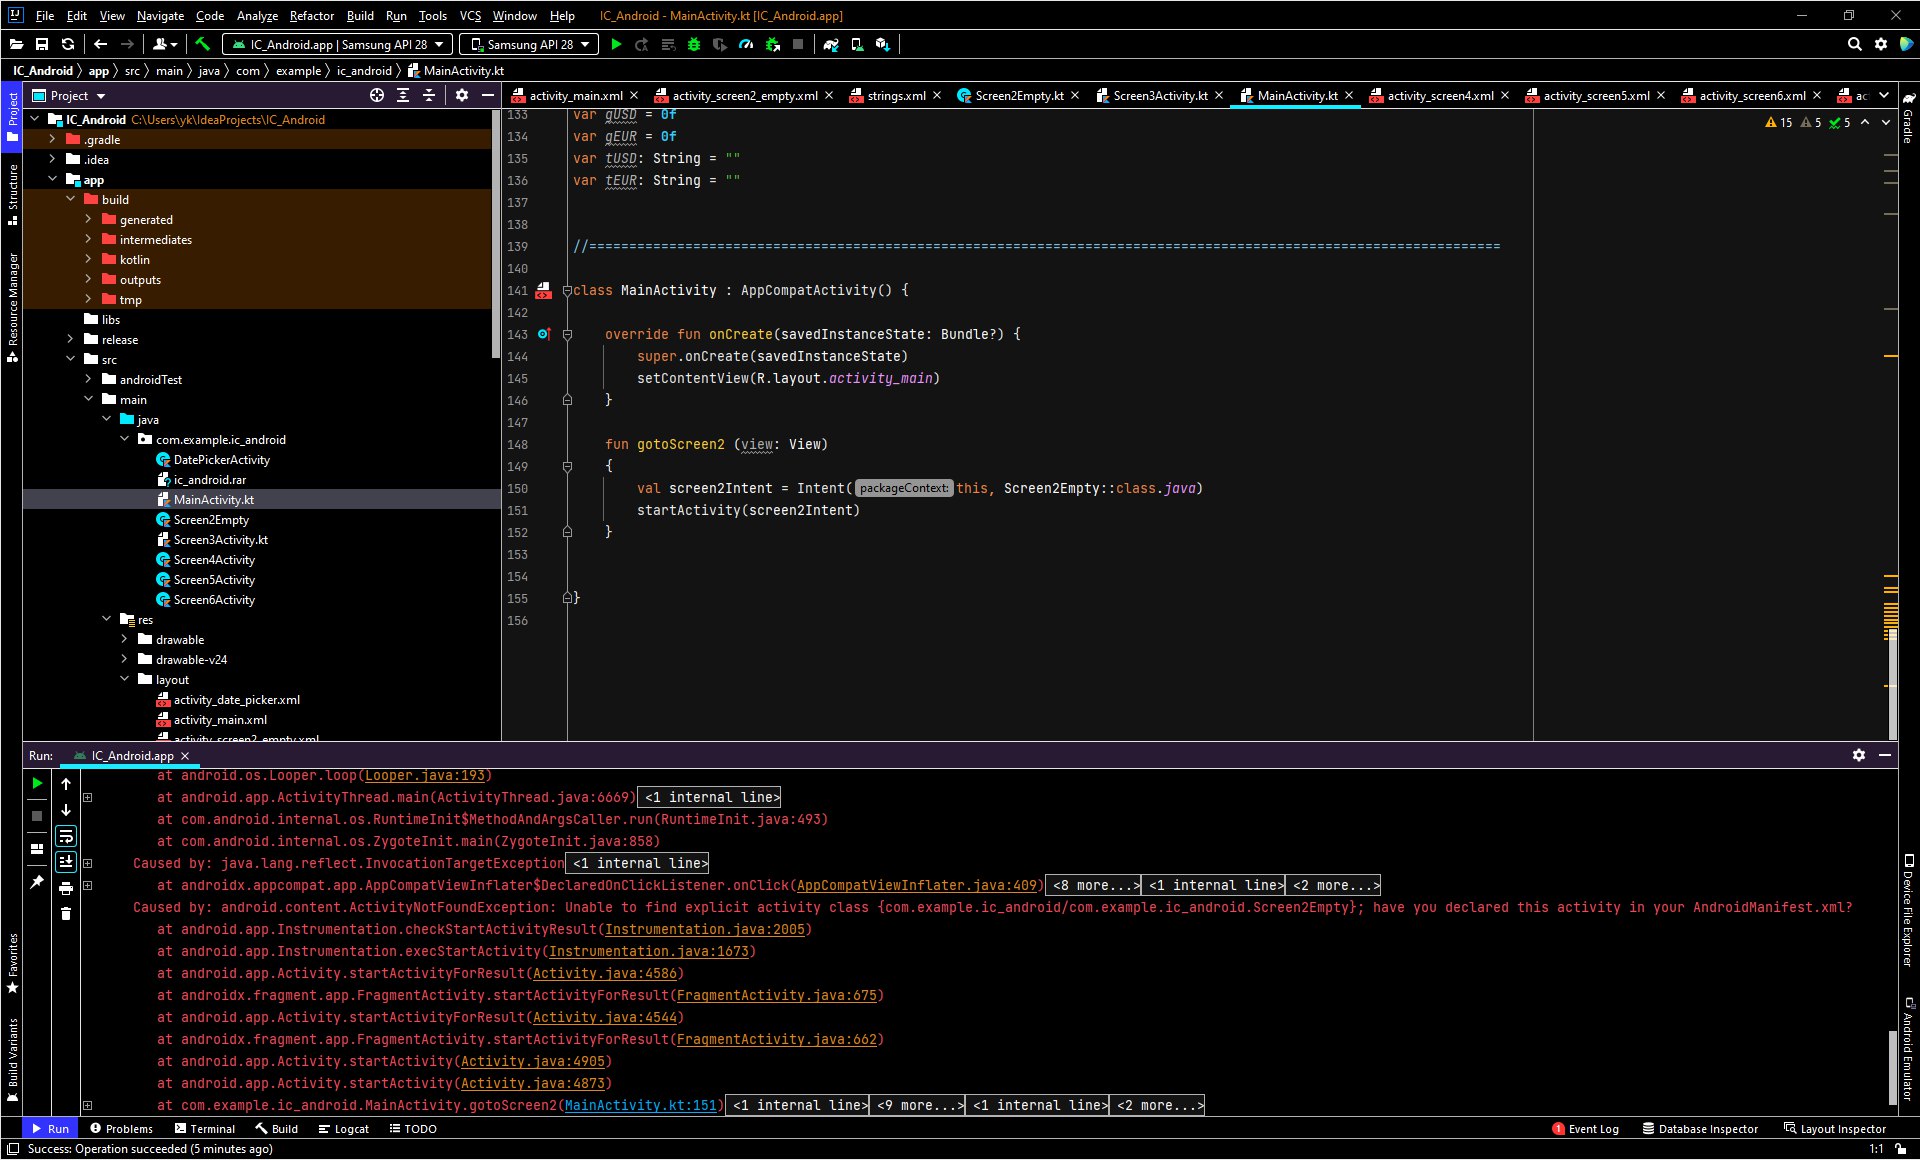Rerun app in Run panel
Screen dimensions: 1920x1160
[37, 783]
